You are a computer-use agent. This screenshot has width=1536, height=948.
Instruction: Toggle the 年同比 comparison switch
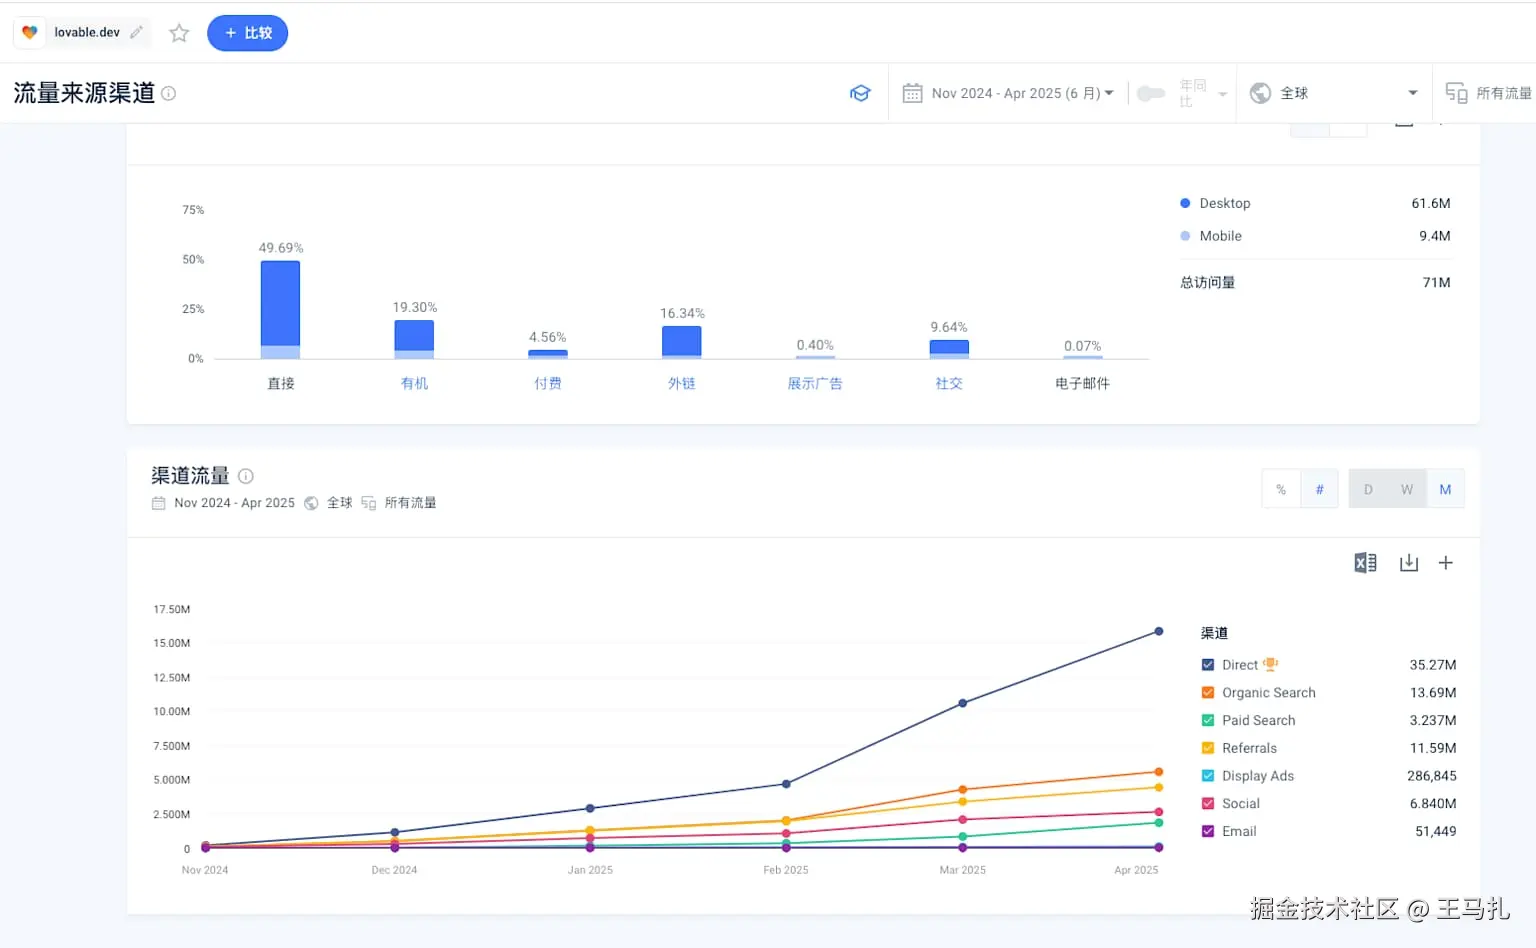coord(1151,93)
